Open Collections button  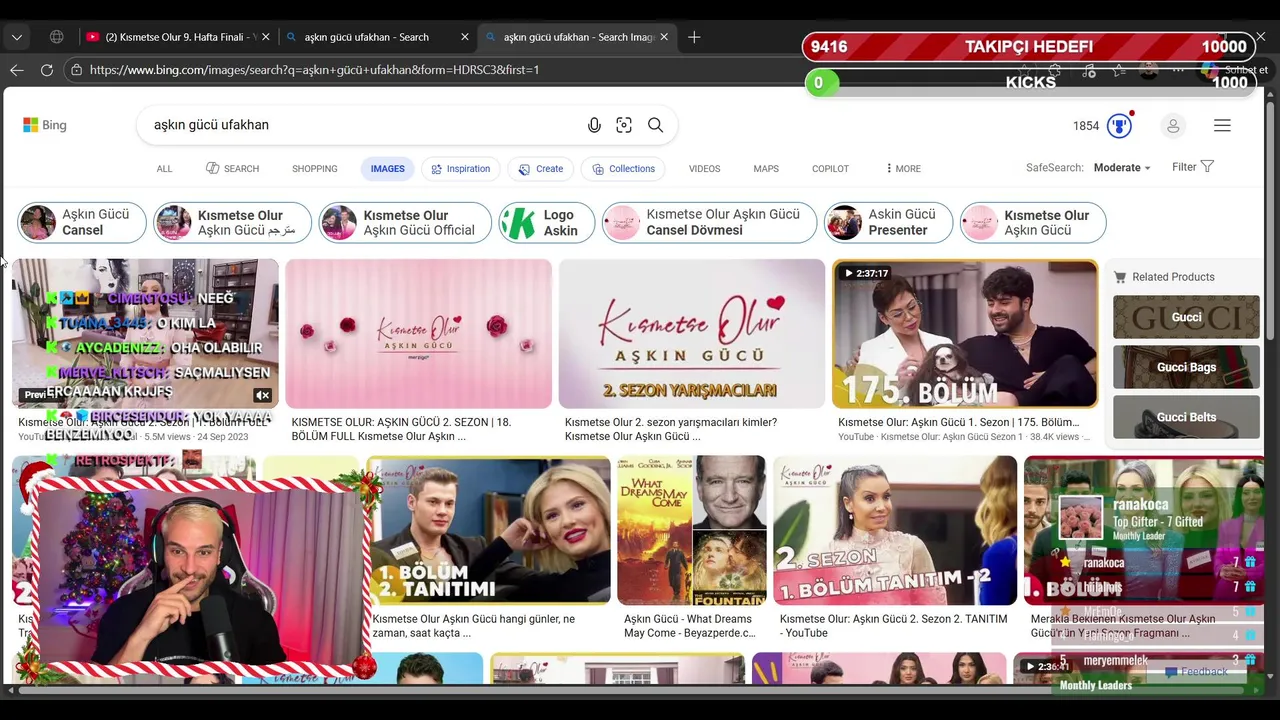[622, 169]
